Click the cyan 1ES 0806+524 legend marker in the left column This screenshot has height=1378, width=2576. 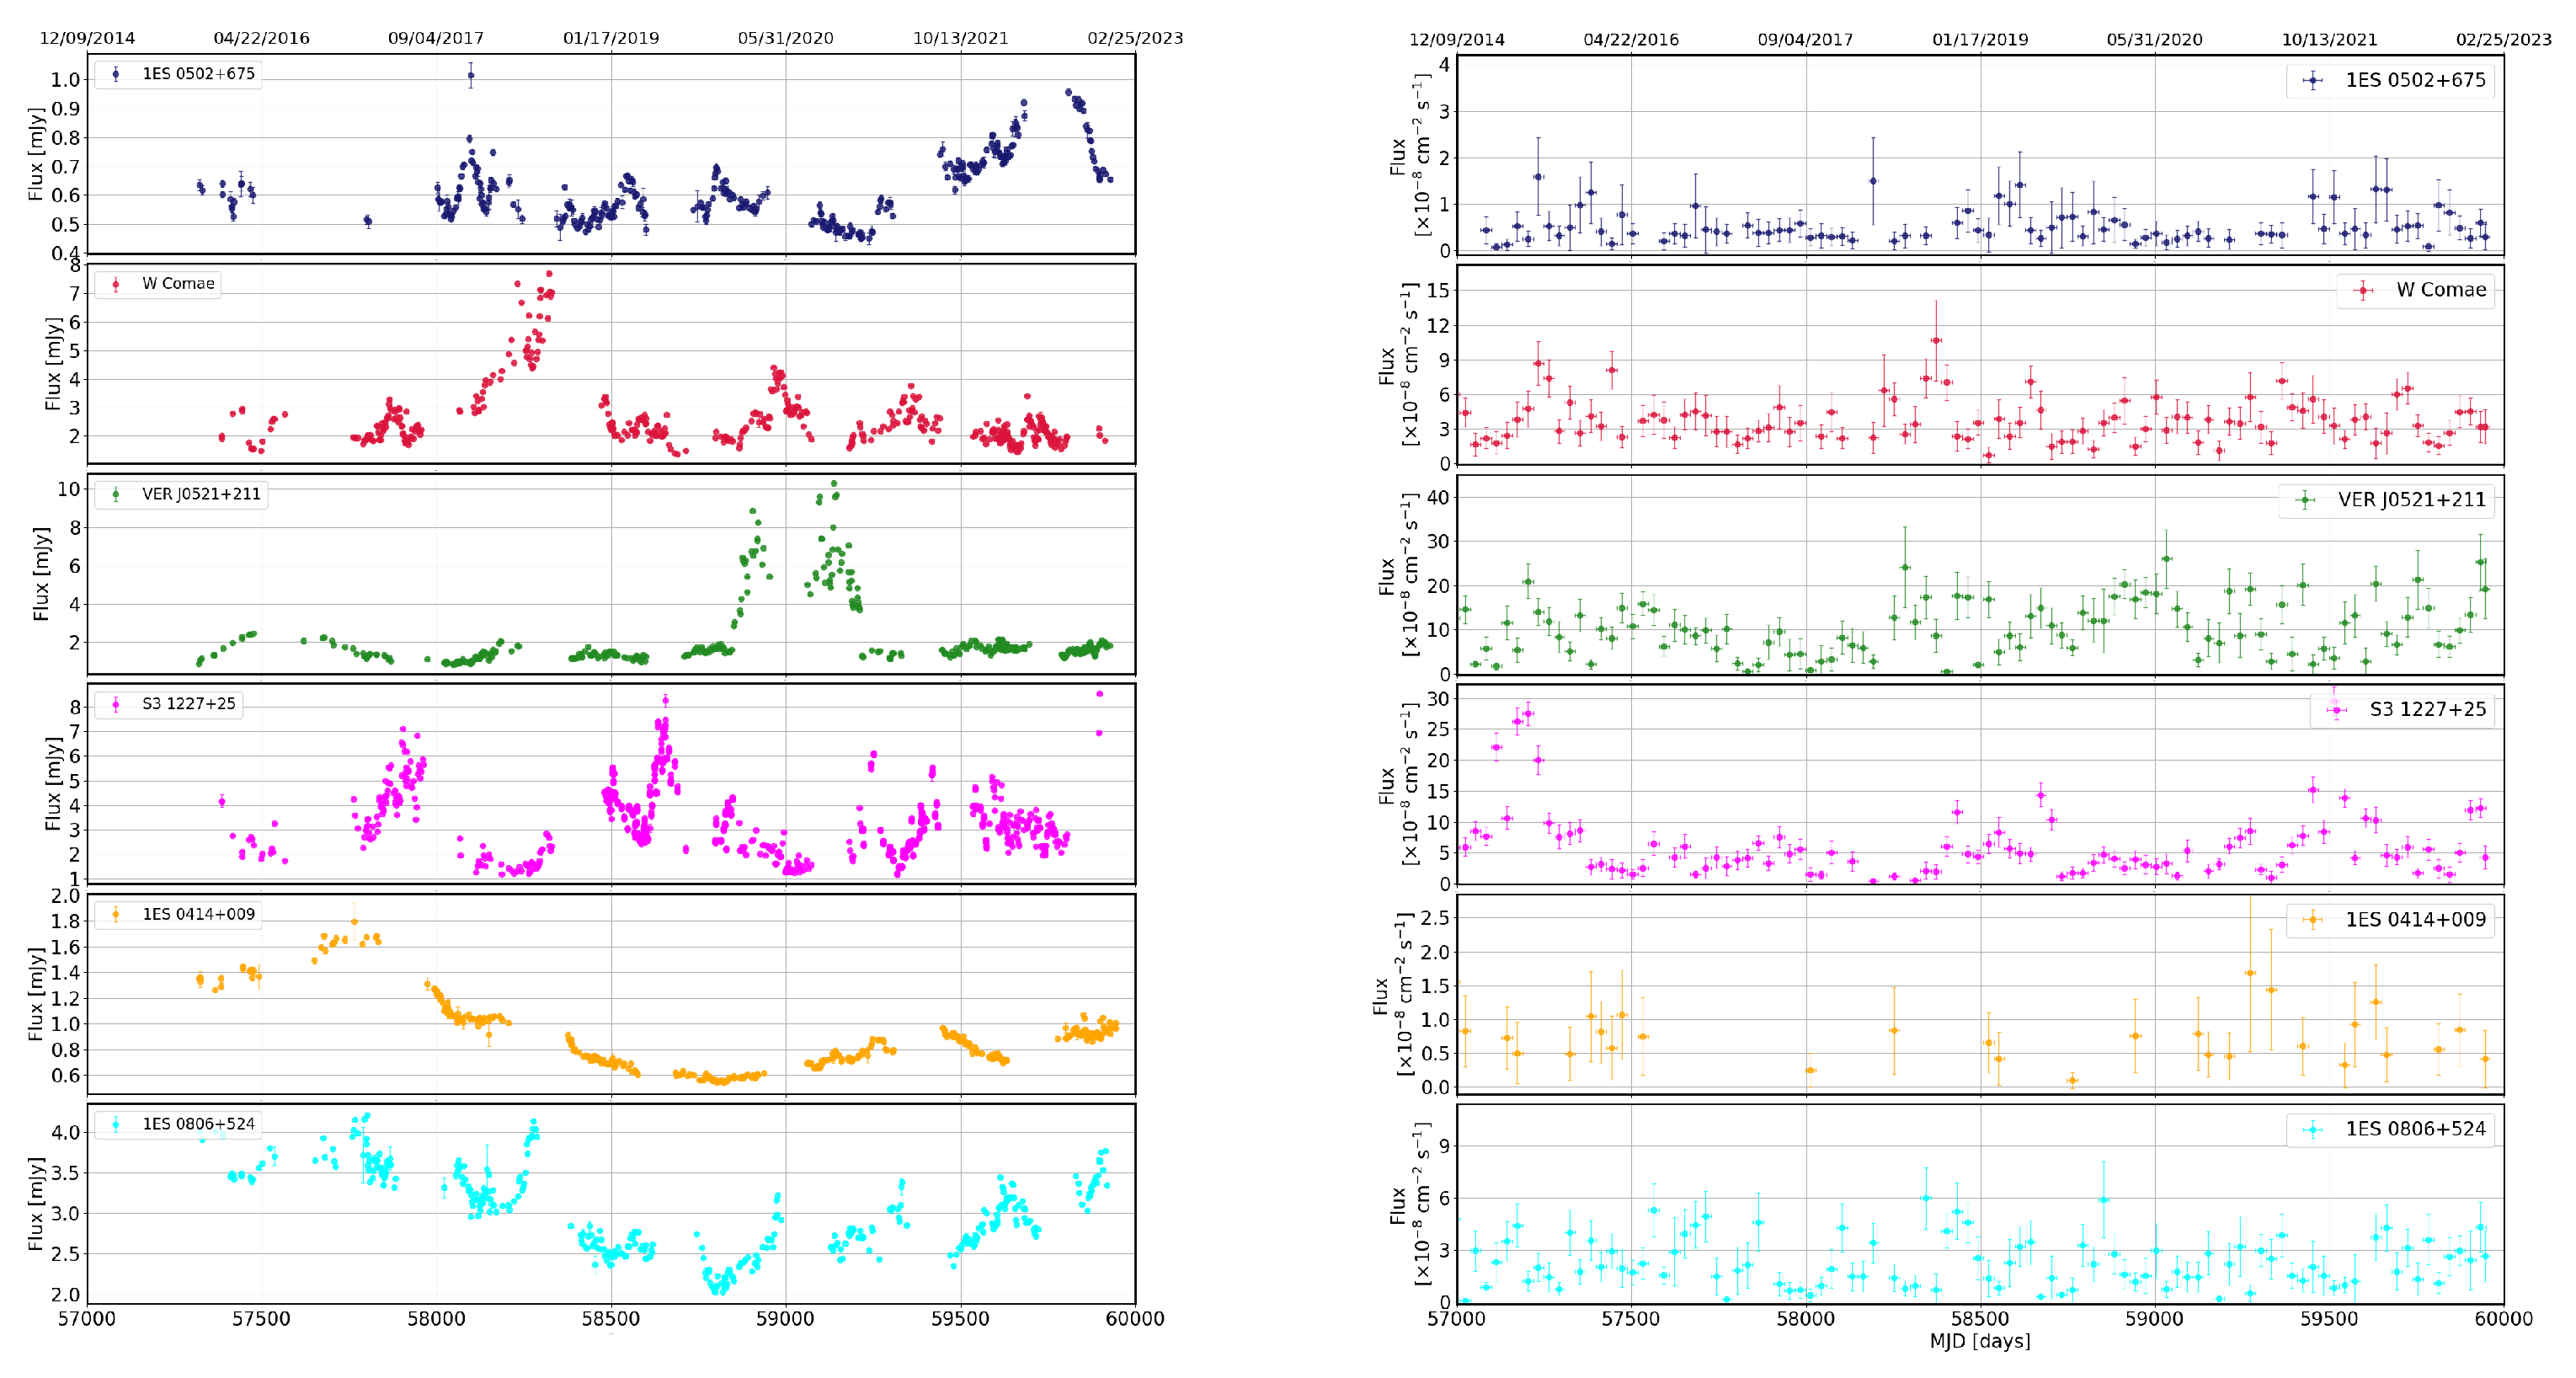116,1124
